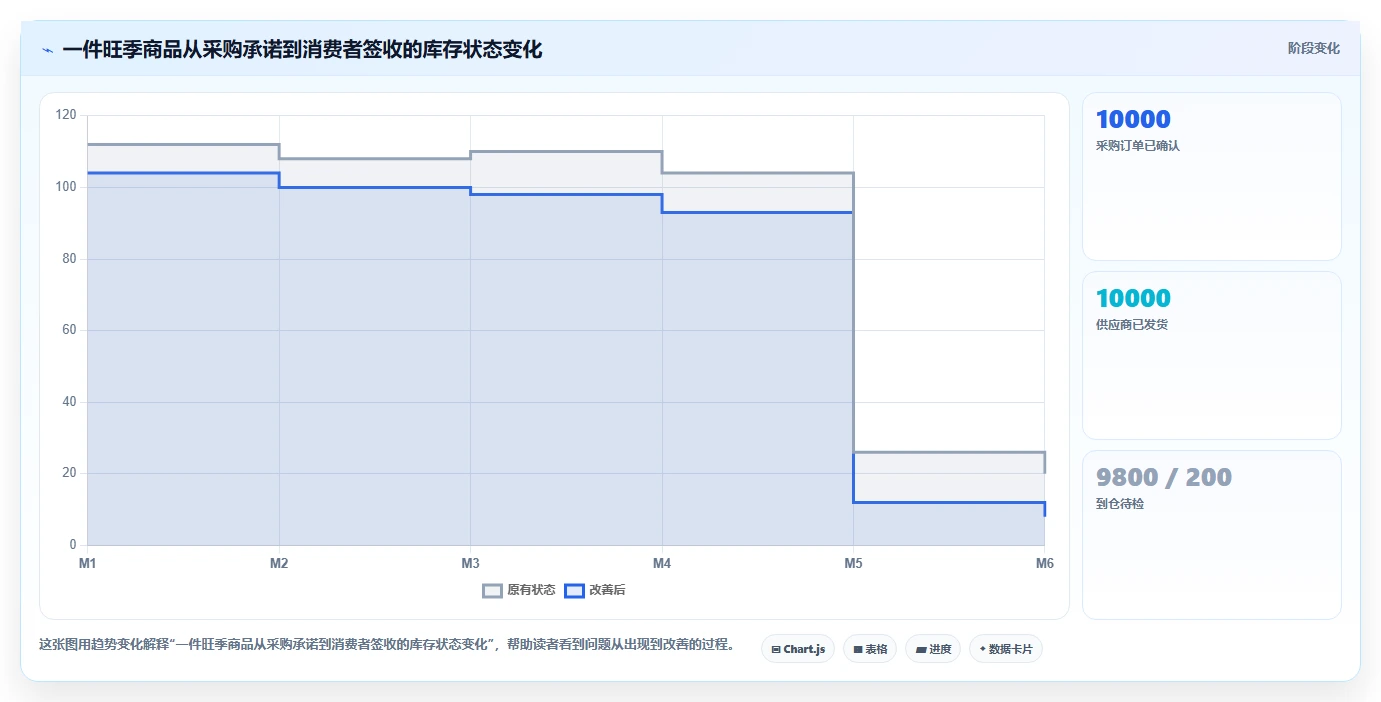The width and height of the screenshot is (1381, 702).
Task: Click the 80 y-axis label
Action: click(69, 259)
